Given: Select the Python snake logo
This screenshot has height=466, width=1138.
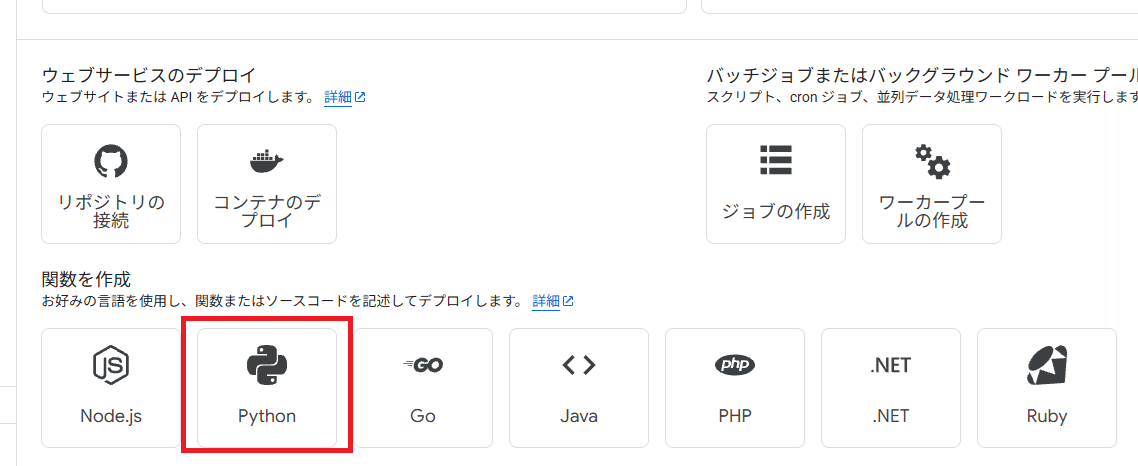Looking at the screenshot, I should 267,365.
